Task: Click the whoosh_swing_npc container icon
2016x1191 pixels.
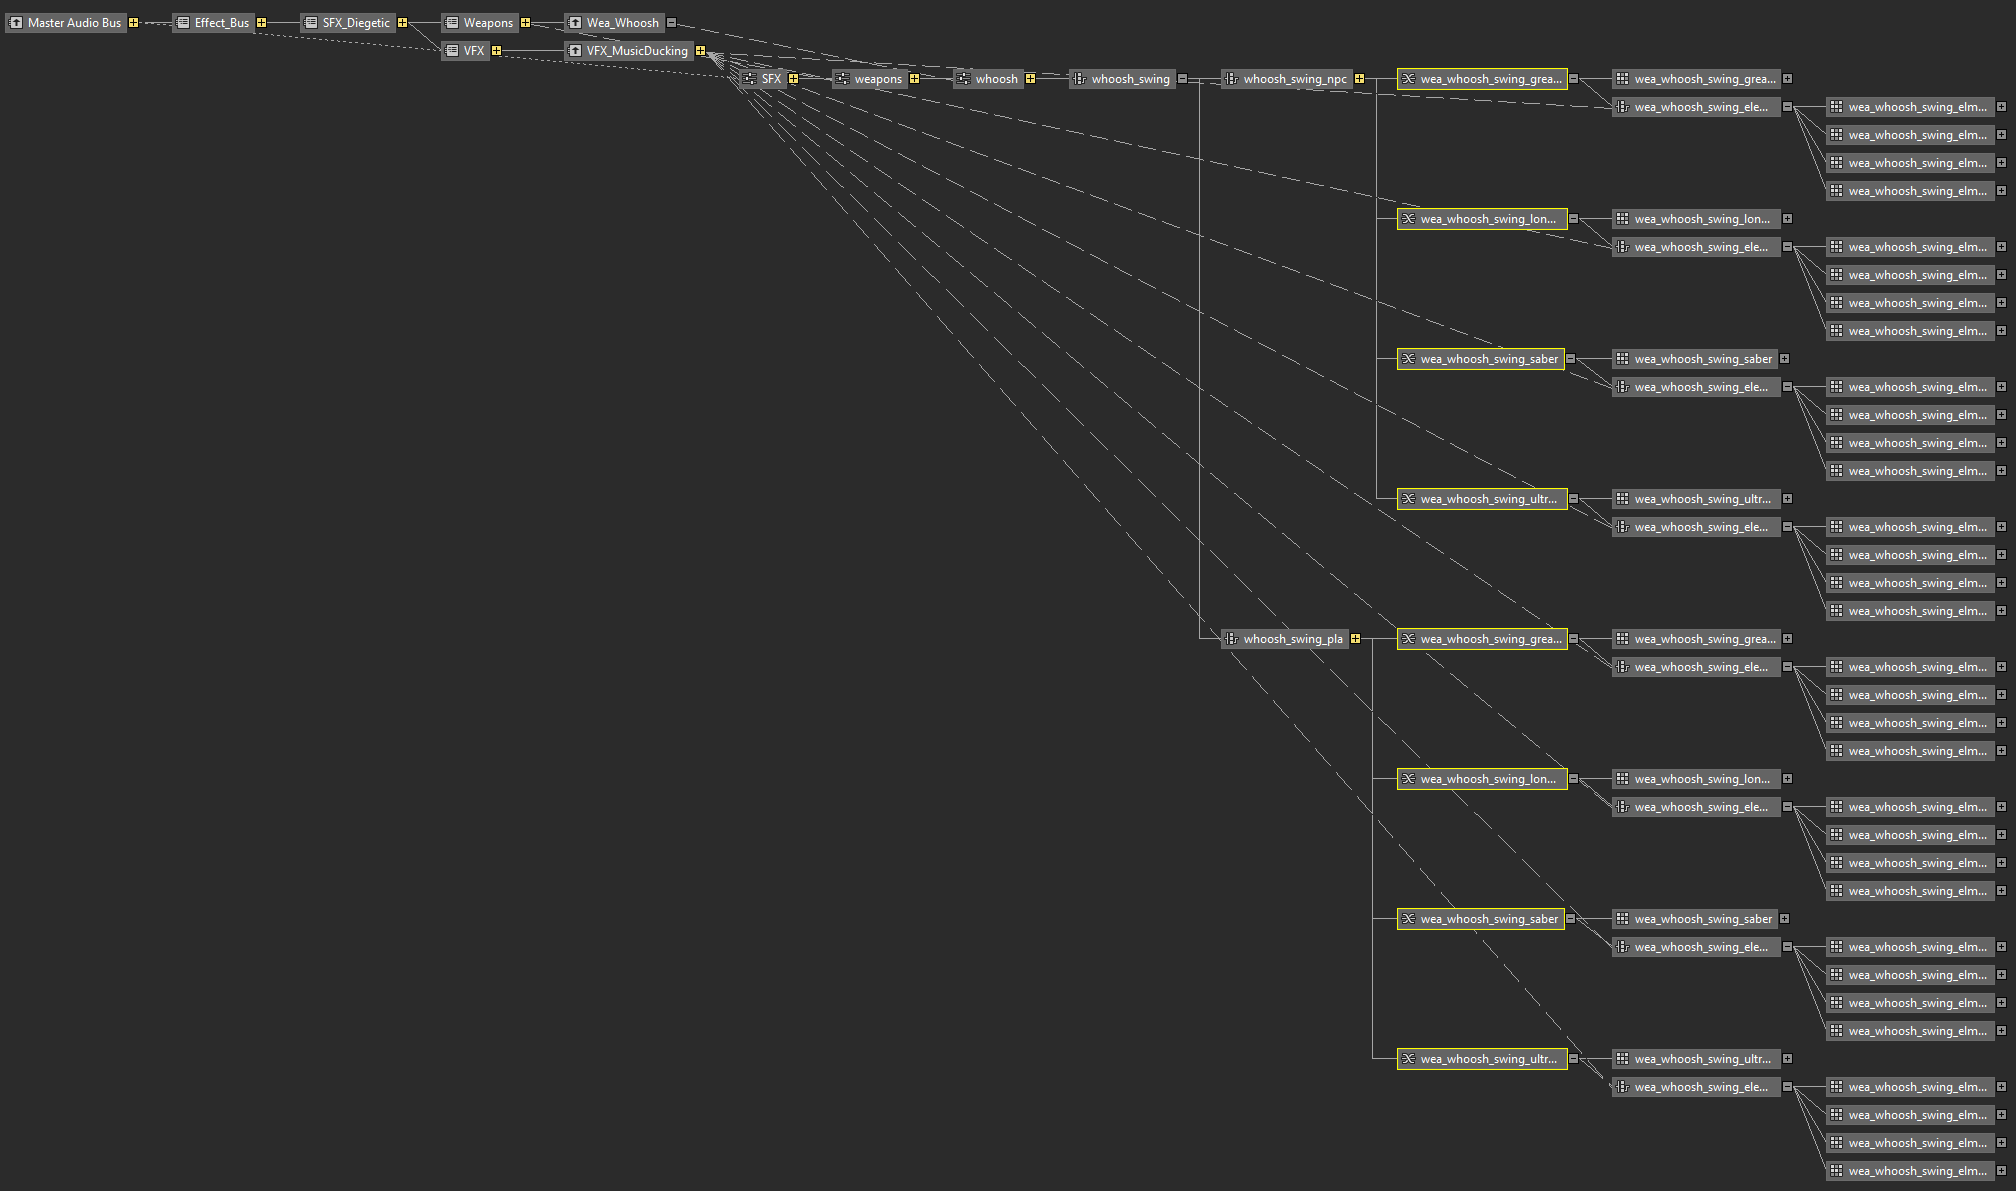Action: [1232, 79]
